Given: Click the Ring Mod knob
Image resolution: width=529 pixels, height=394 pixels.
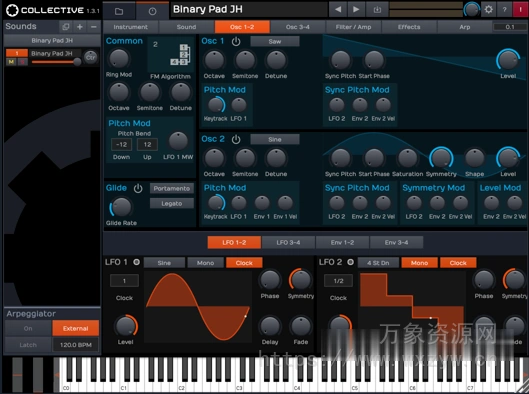Looking at the screenshot, I should point(119,59).
